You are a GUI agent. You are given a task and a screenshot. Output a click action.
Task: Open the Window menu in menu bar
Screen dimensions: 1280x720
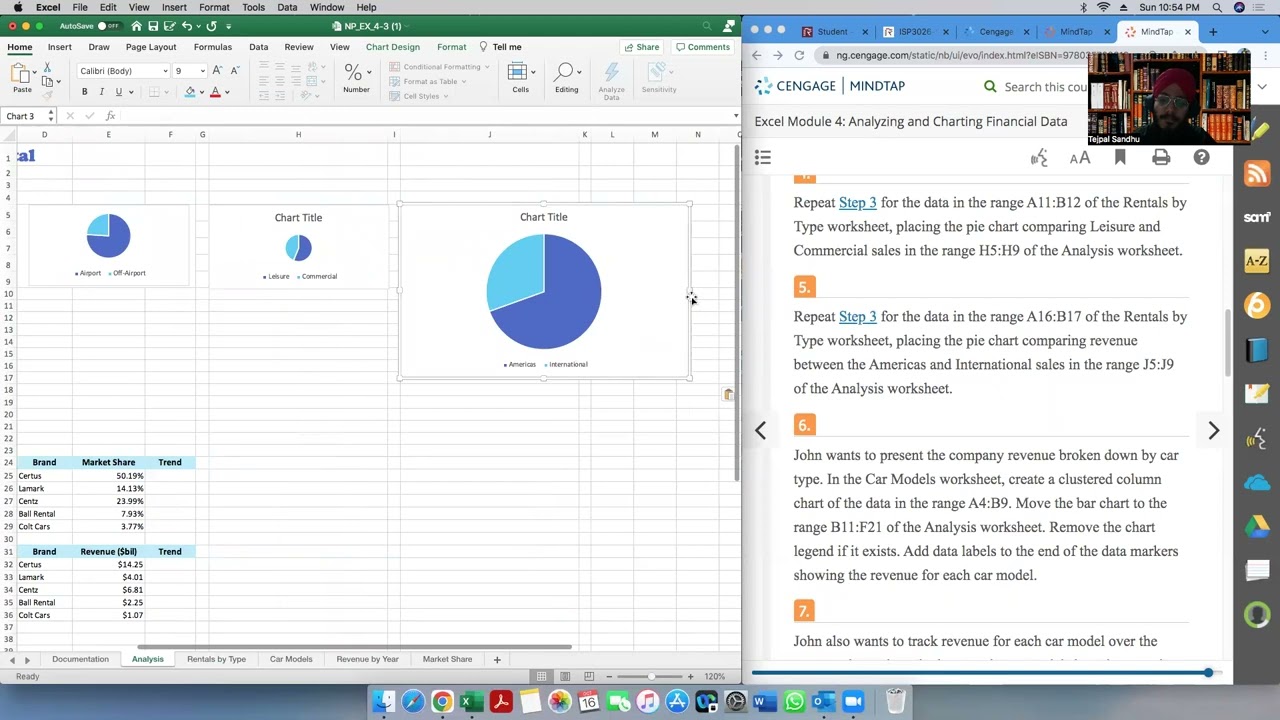click(327, 7)
